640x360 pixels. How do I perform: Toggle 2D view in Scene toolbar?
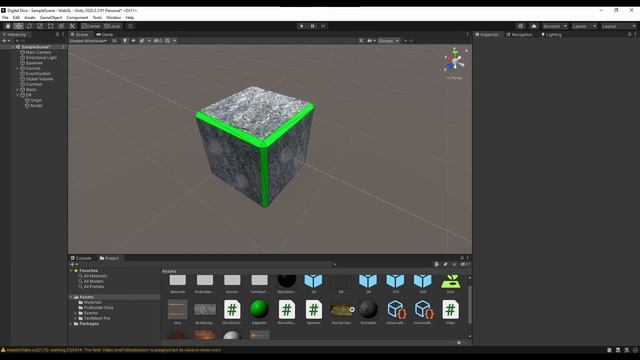(x=114, y=41)
